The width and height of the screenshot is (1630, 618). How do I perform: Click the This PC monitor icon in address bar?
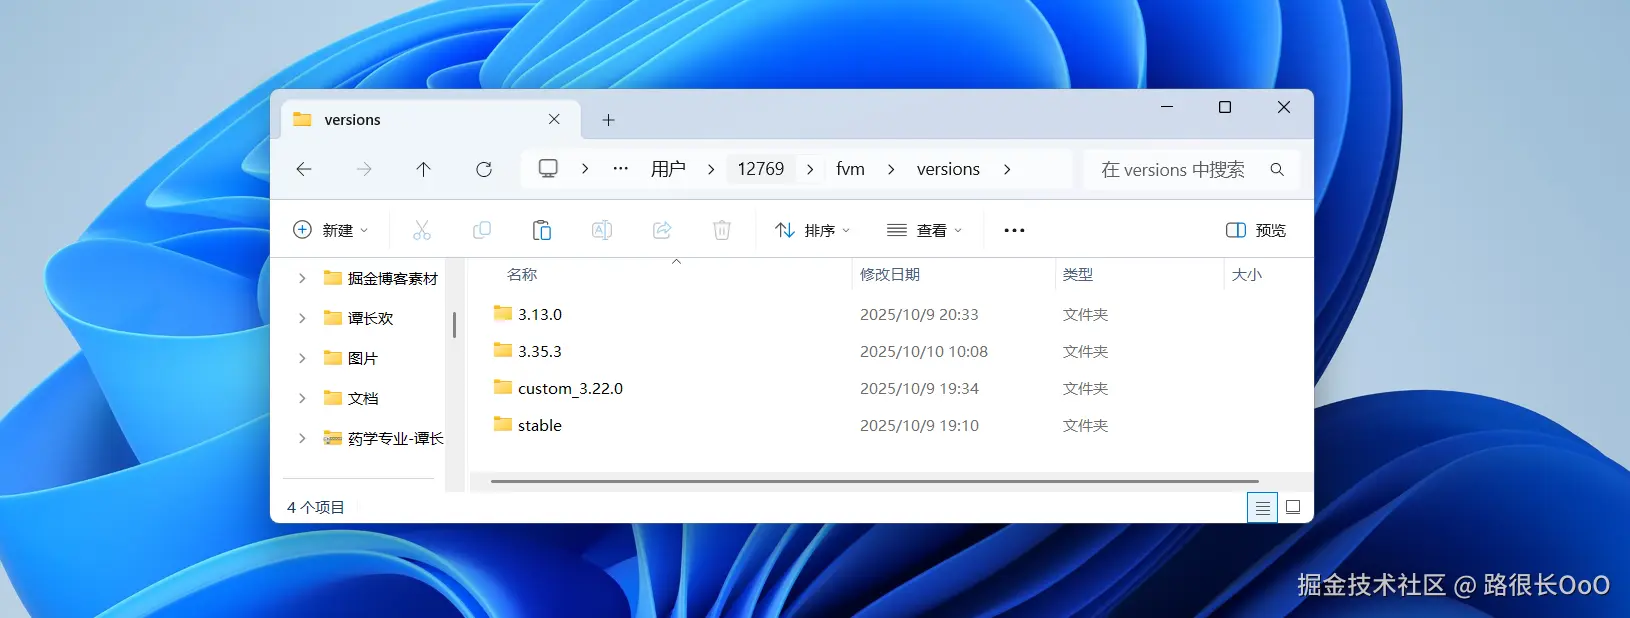click(548, 168)
